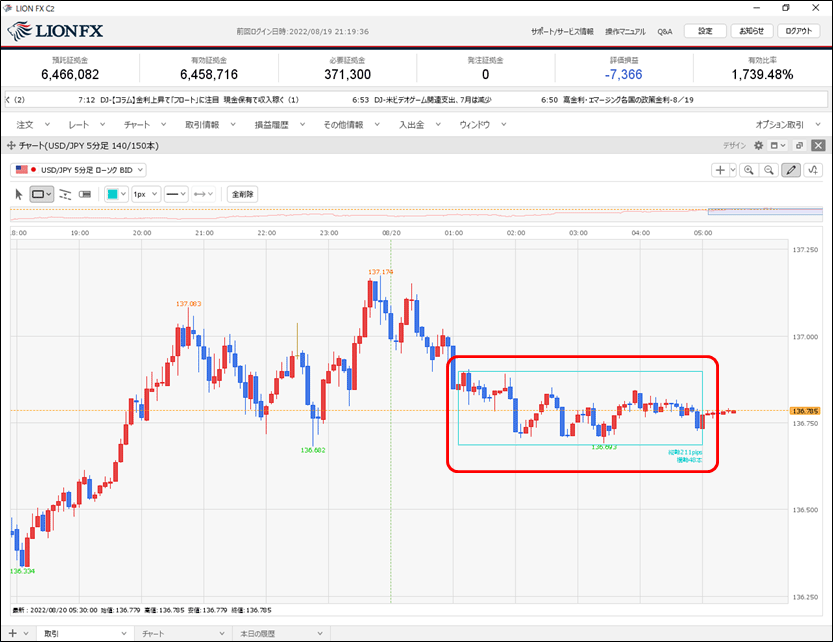Click 全削除 to delete all drawings
833x642 pixels.
click(x=243, y=195)
